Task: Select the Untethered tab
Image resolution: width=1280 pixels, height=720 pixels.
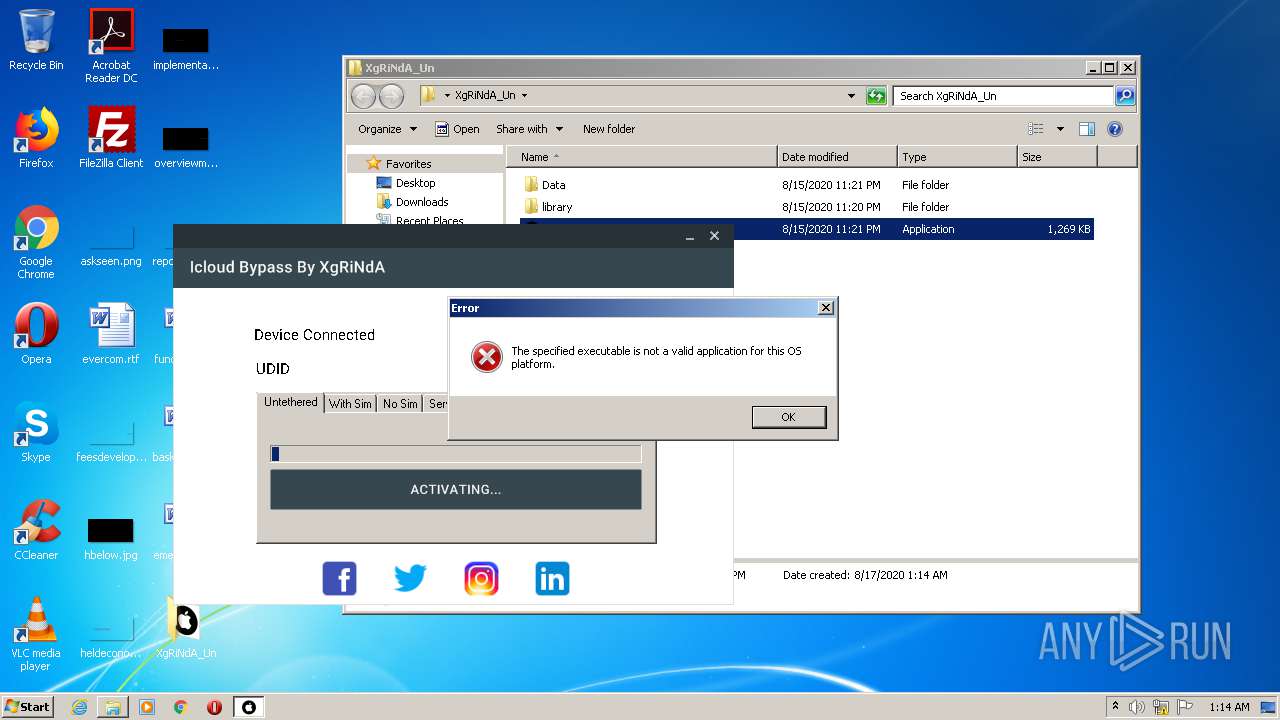Action: [x=290, y=402]
